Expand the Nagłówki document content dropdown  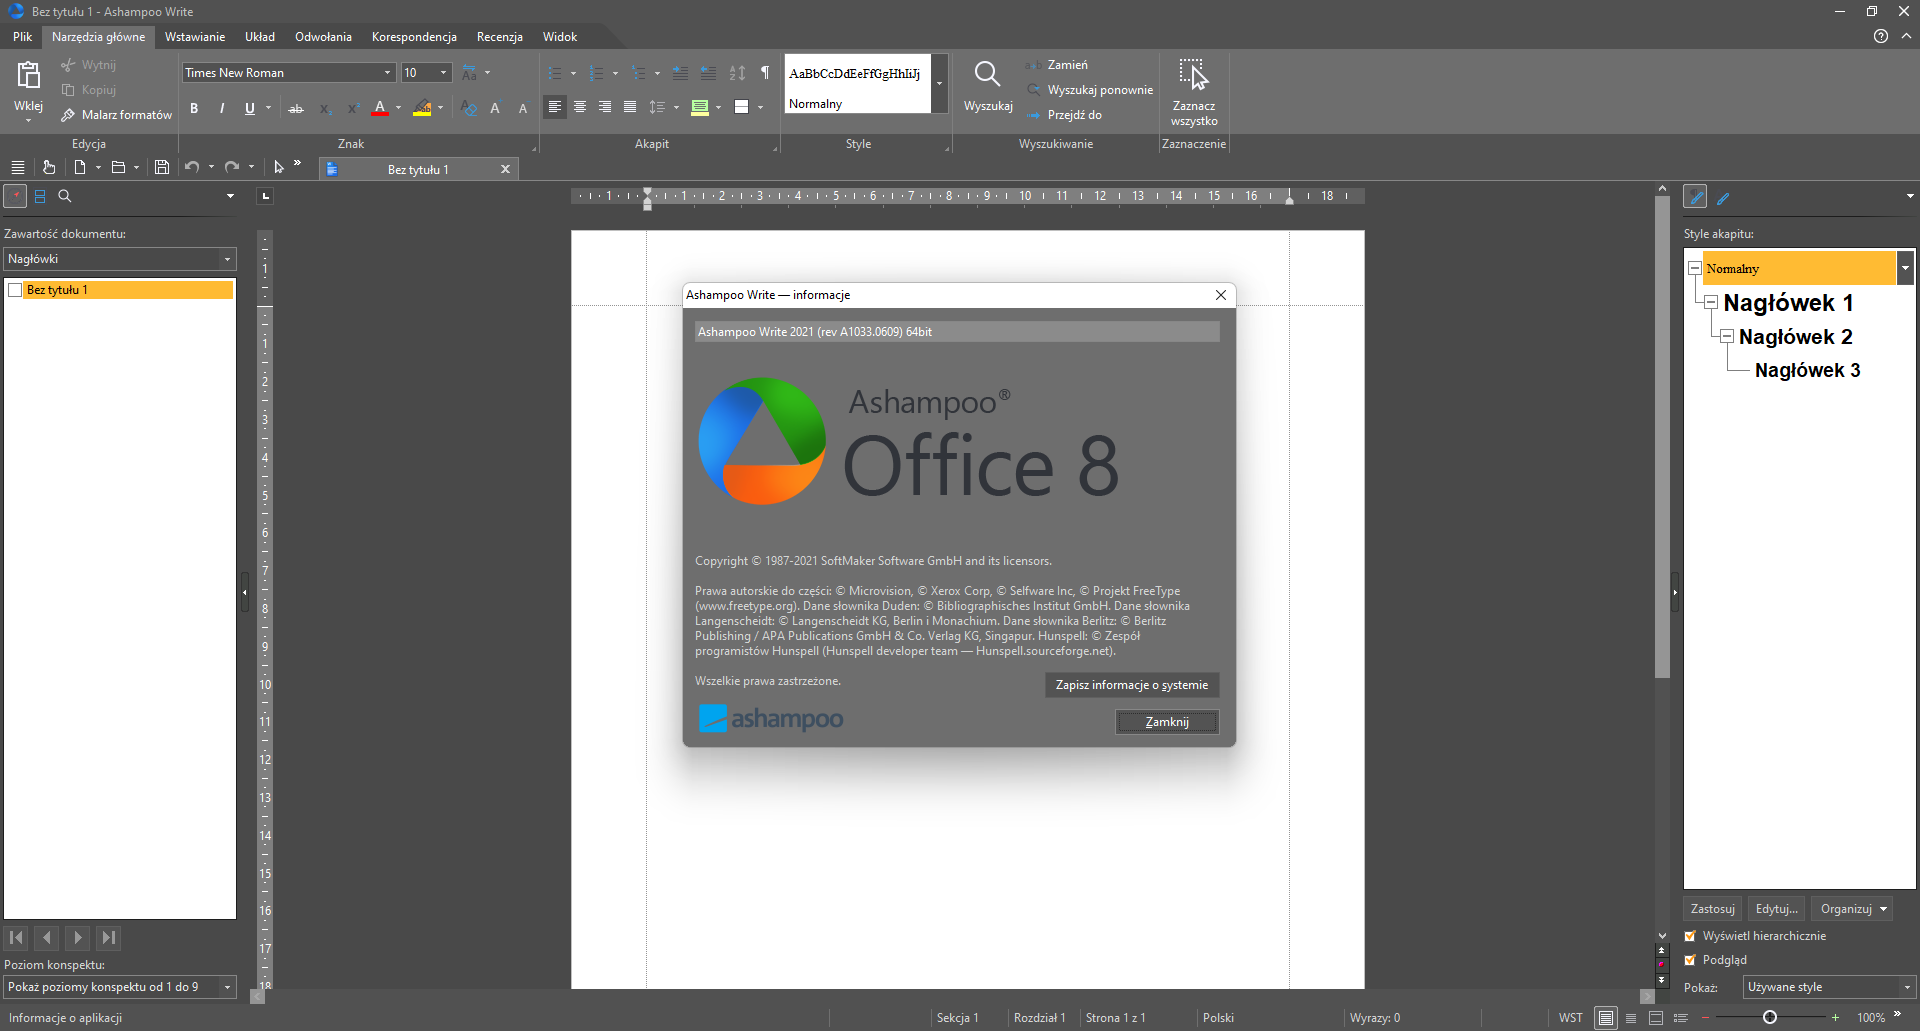pyautogui.click(x=228, y=259)
